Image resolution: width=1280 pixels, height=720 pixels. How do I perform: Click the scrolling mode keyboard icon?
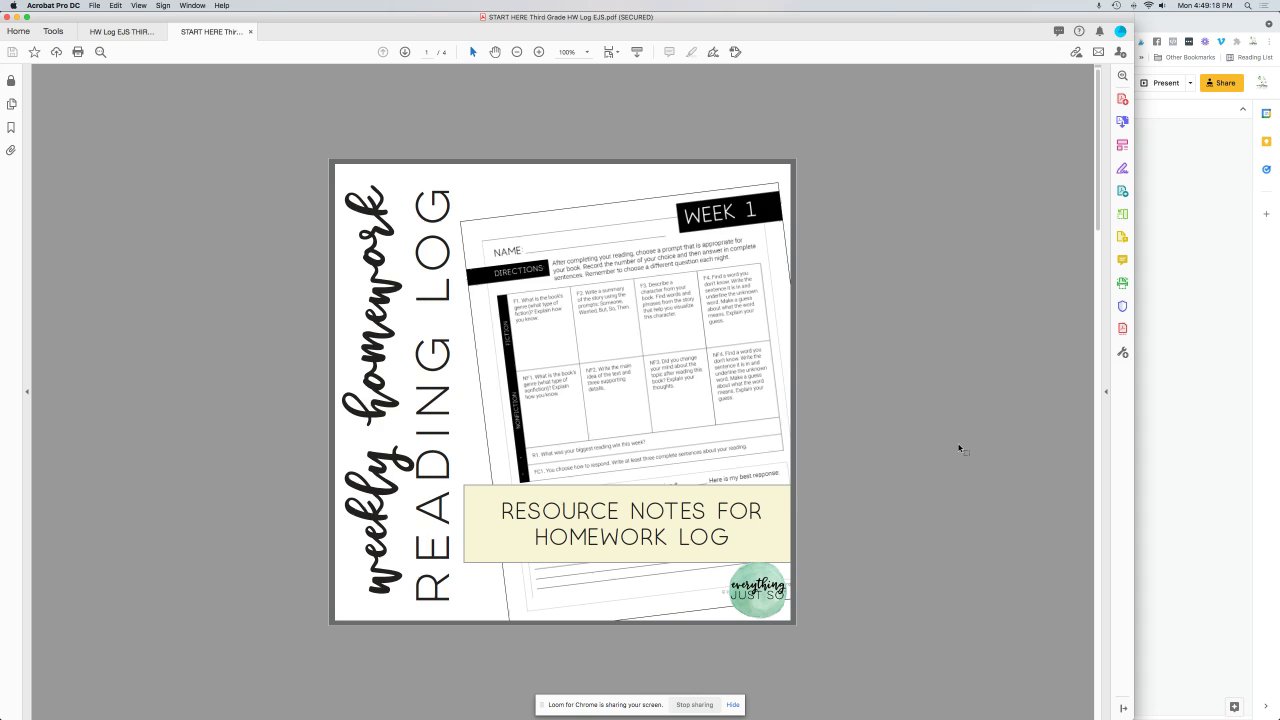coord(637,52)
